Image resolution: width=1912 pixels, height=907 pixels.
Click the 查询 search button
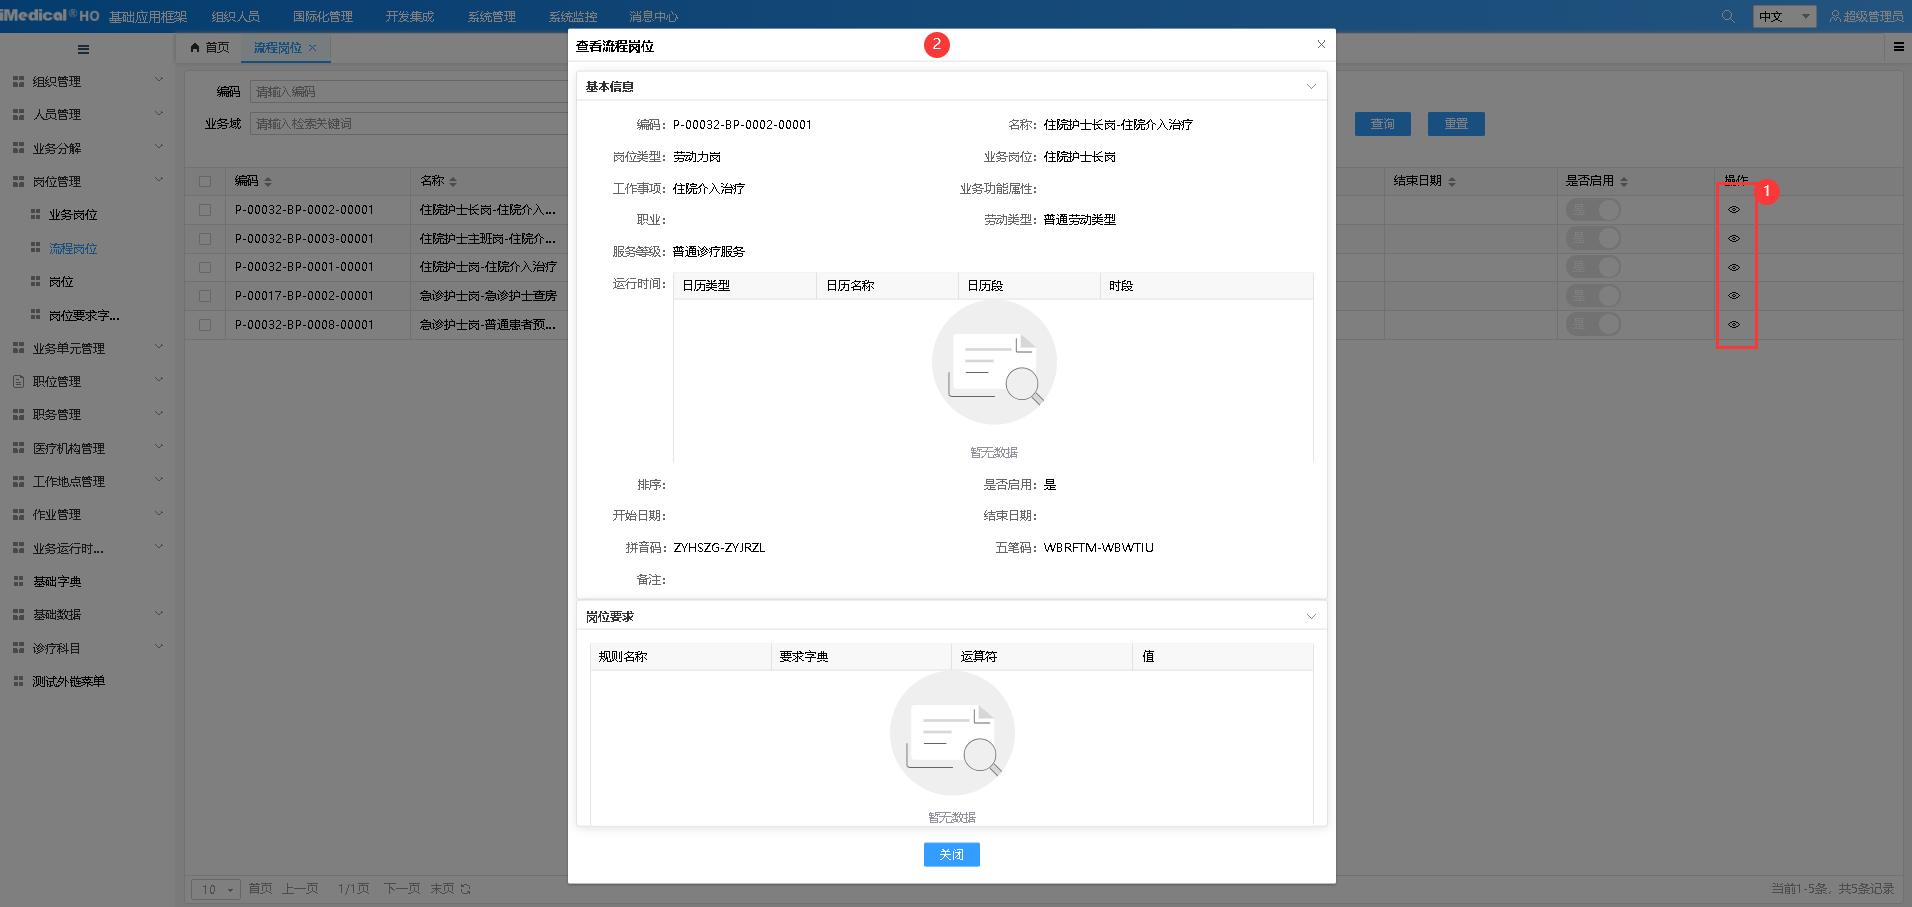tap(1382, 124)
